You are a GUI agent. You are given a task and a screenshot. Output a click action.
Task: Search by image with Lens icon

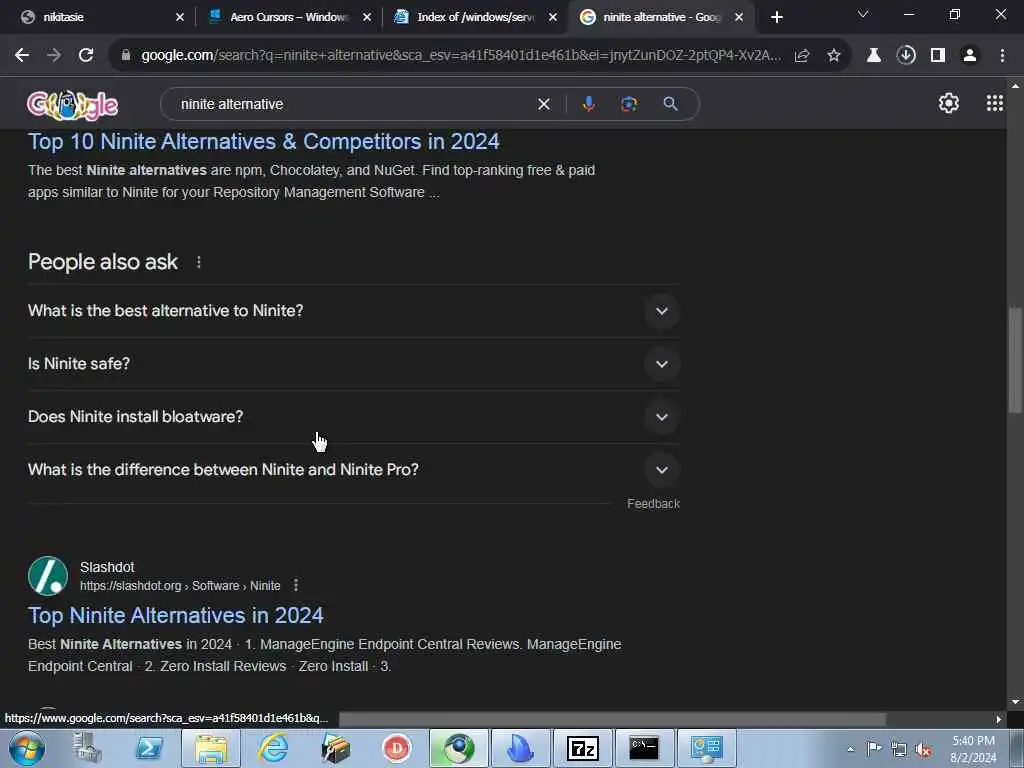(x=629, y=104)
